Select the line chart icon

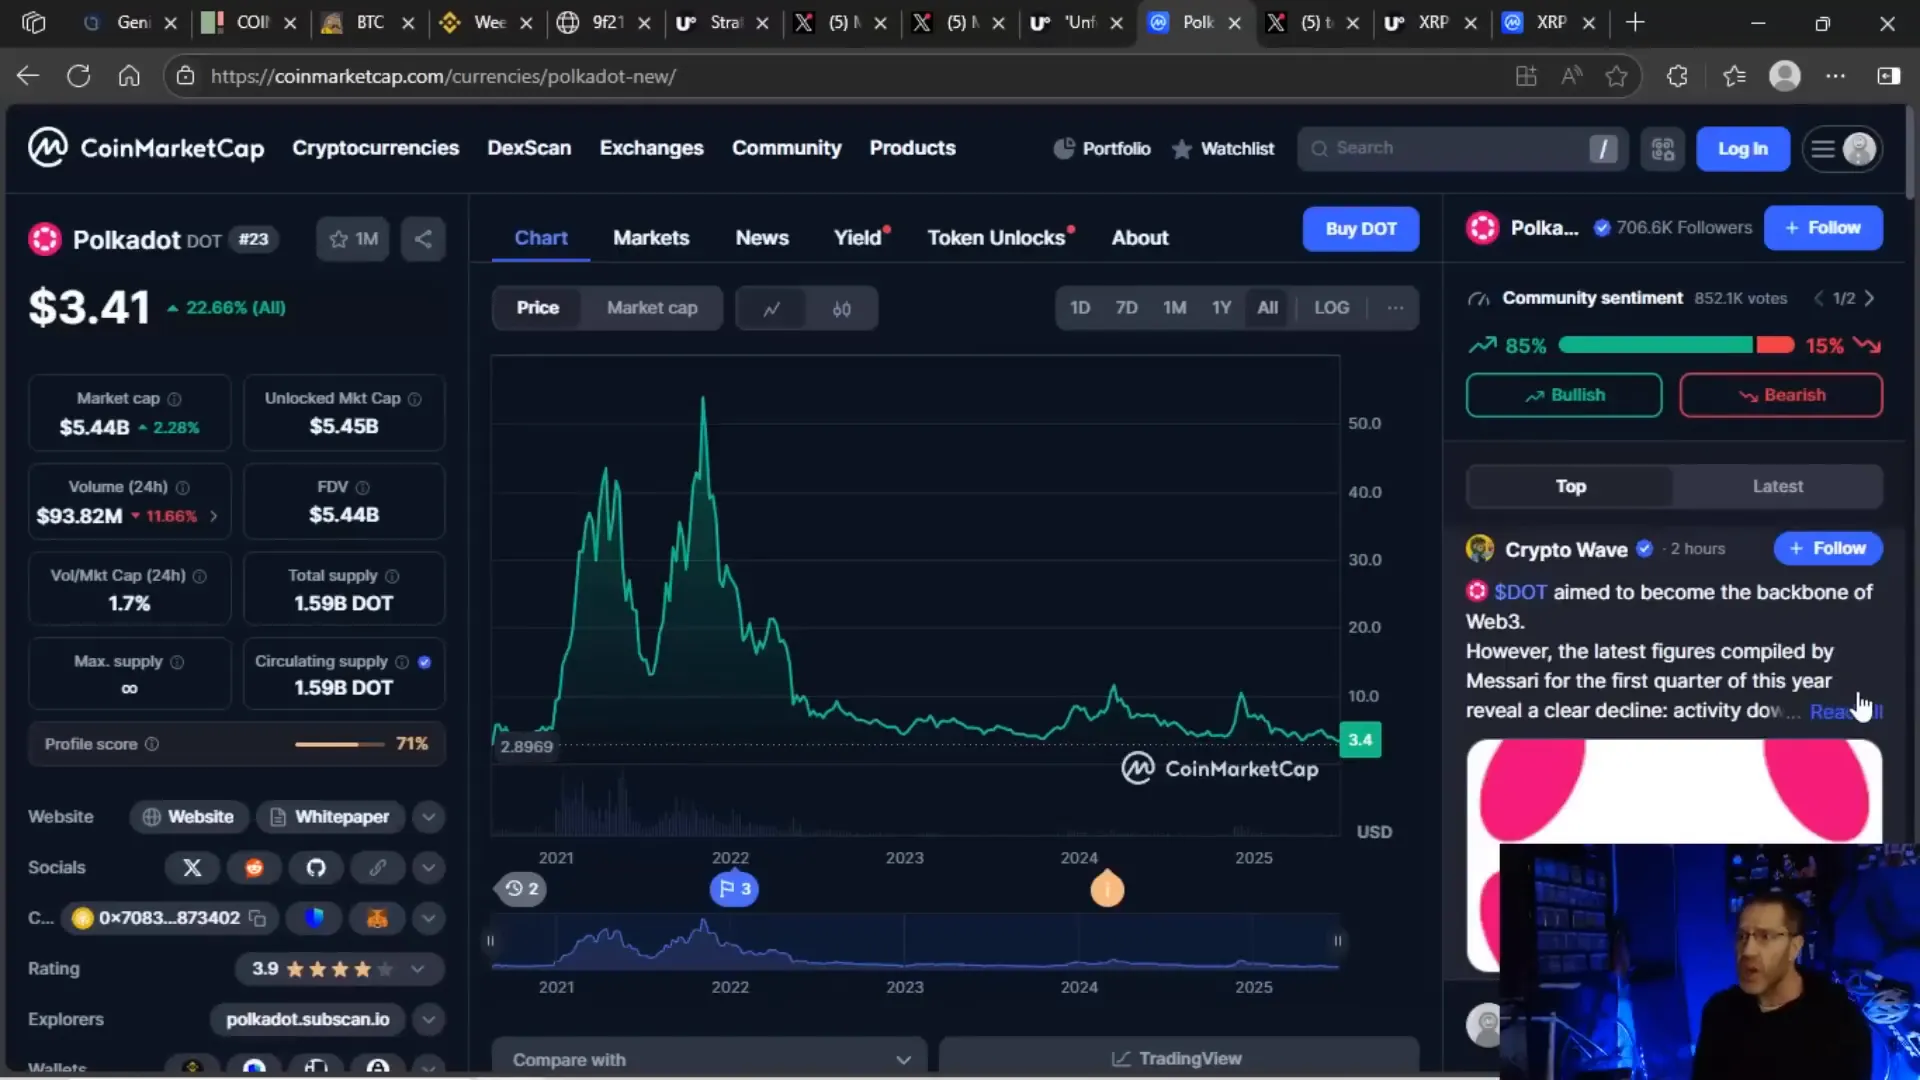(x=771, y=308)
